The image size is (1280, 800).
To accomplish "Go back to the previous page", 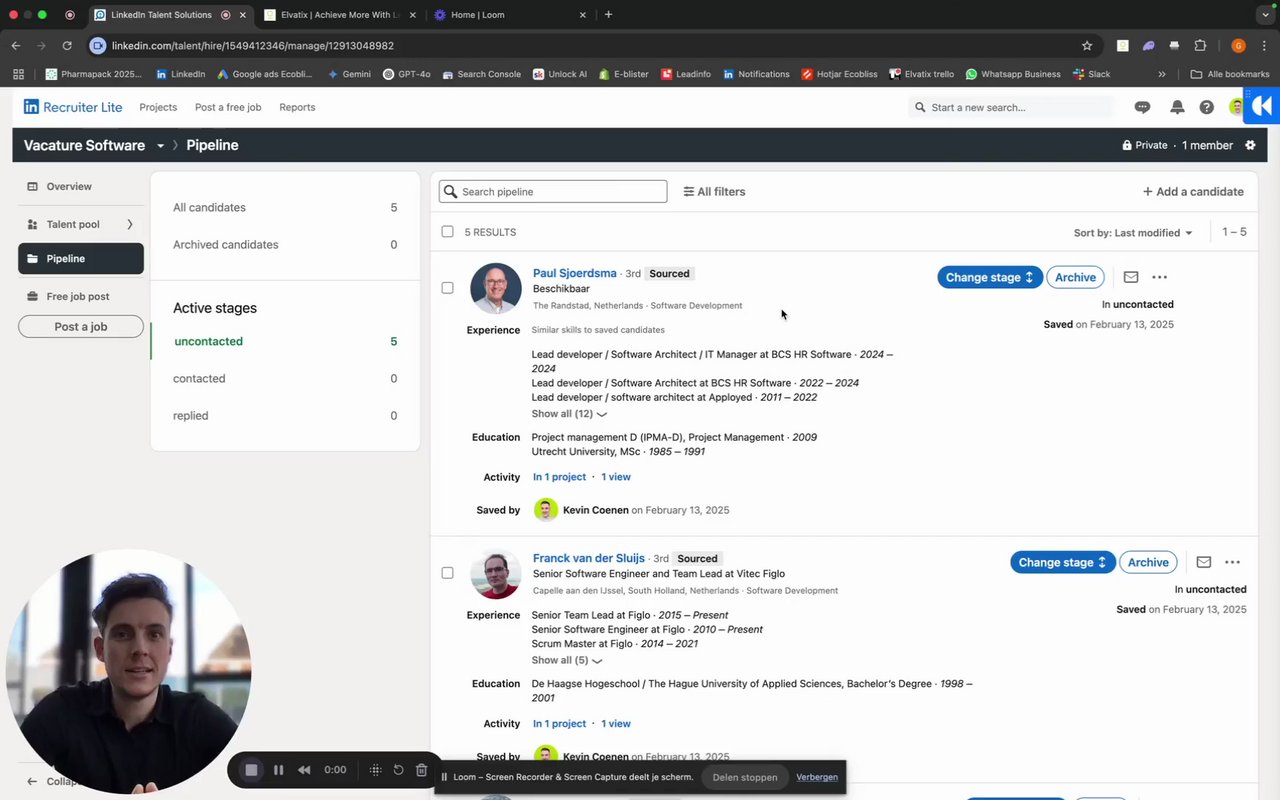I will (x=16, y=45).
